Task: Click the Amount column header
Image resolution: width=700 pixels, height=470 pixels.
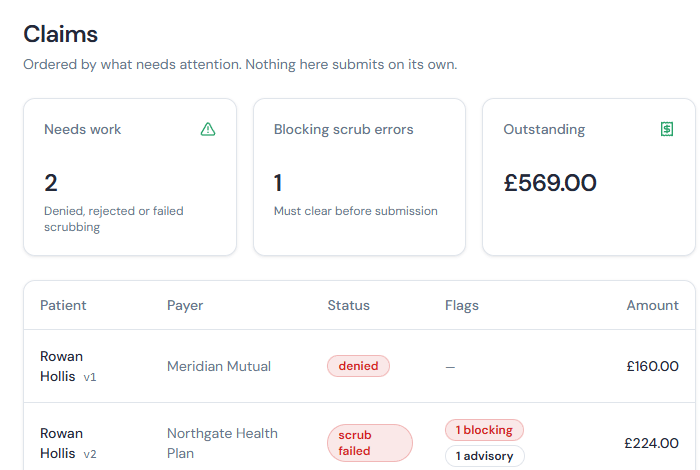Action: 652,305
